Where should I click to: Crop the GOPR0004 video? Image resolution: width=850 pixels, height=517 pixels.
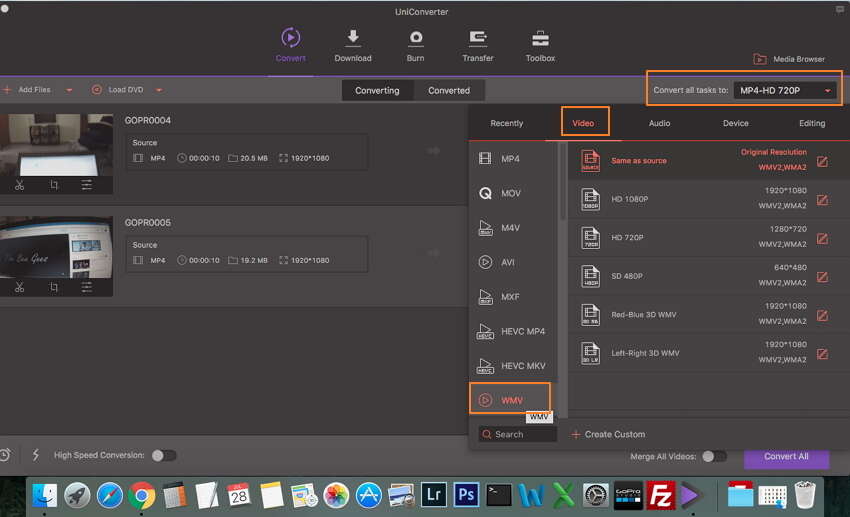pos(54,185)
